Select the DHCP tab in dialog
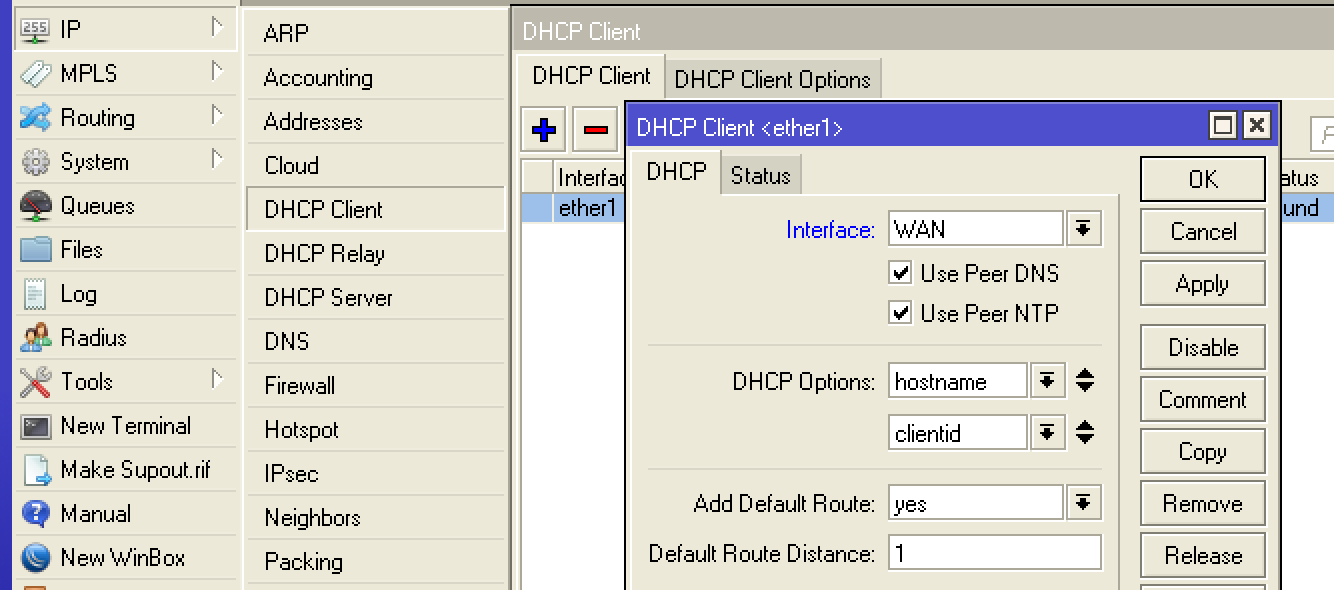1334x590 pixels. click(676, 172)
